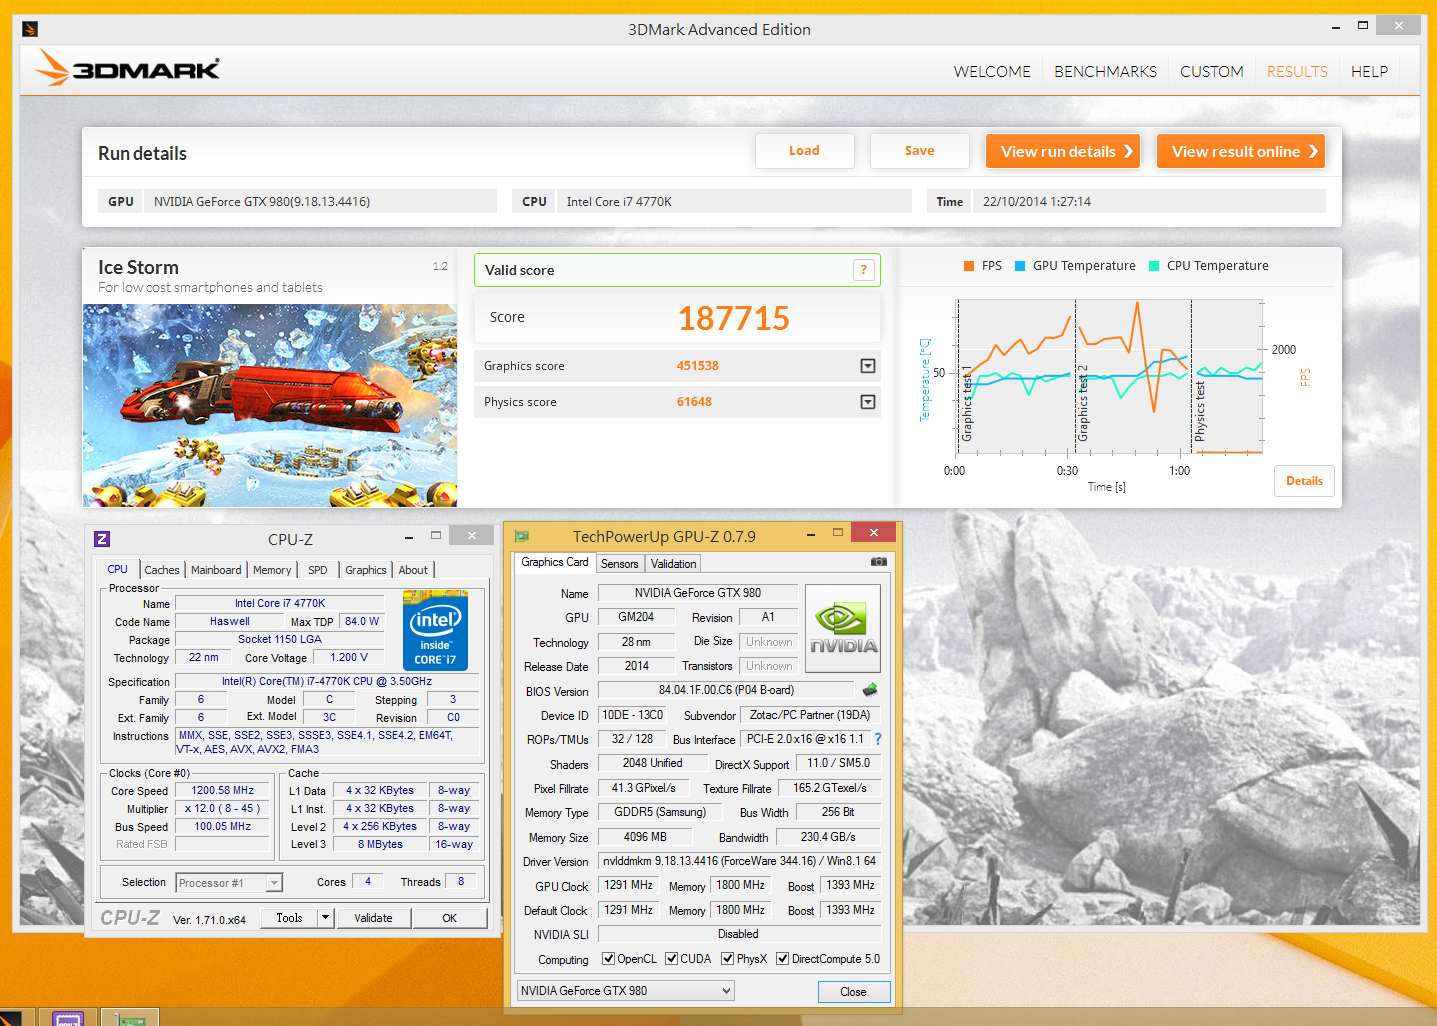The height and width of the screenshot is (1026, 1437).
Task: Click the GPU-Z title bar icon
Action: [x=521, y=536]
